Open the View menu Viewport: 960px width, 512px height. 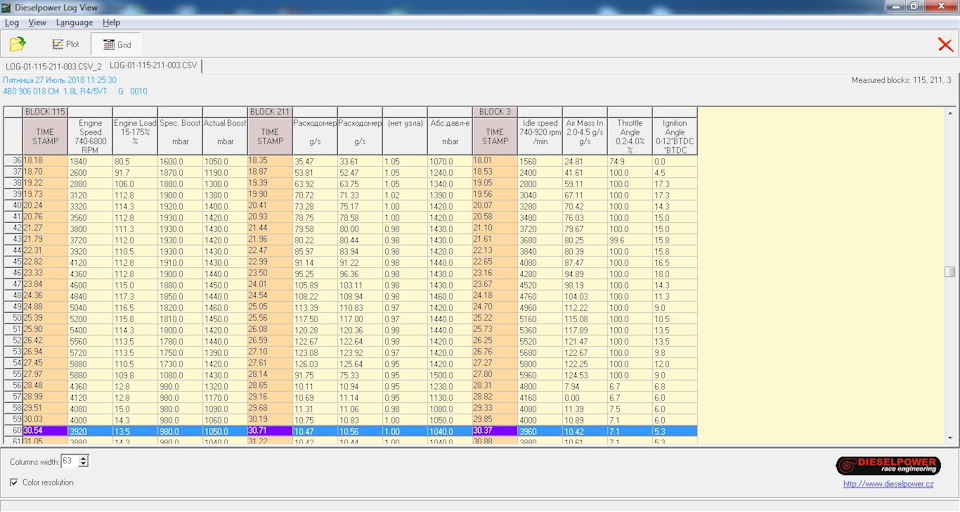tap(38, 22)
